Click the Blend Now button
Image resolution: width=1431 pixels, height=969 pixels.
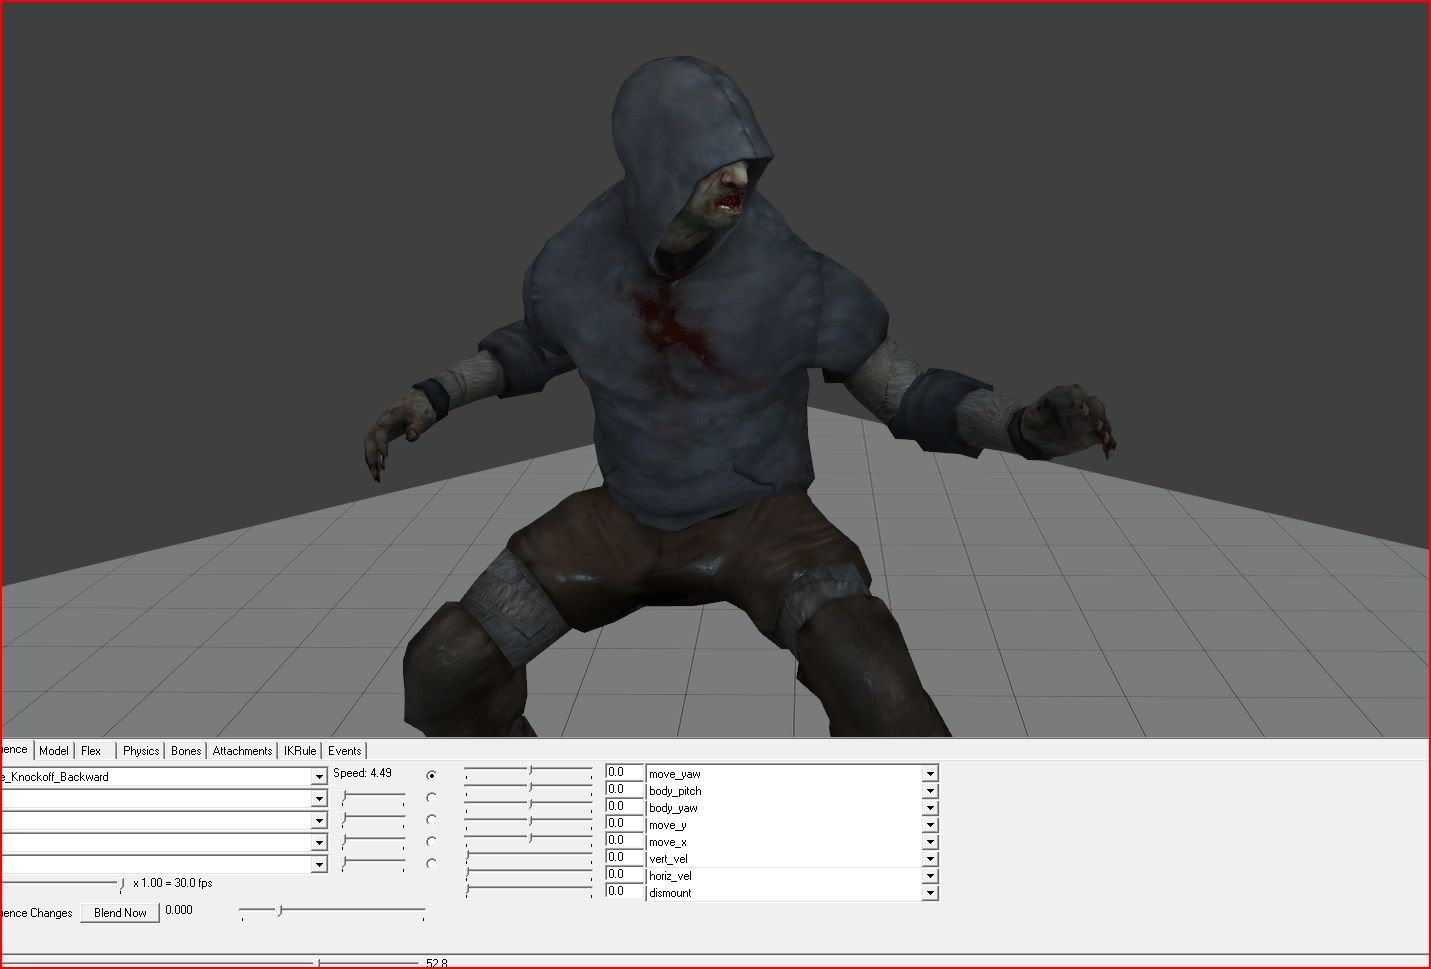click(x=120, y=913)
